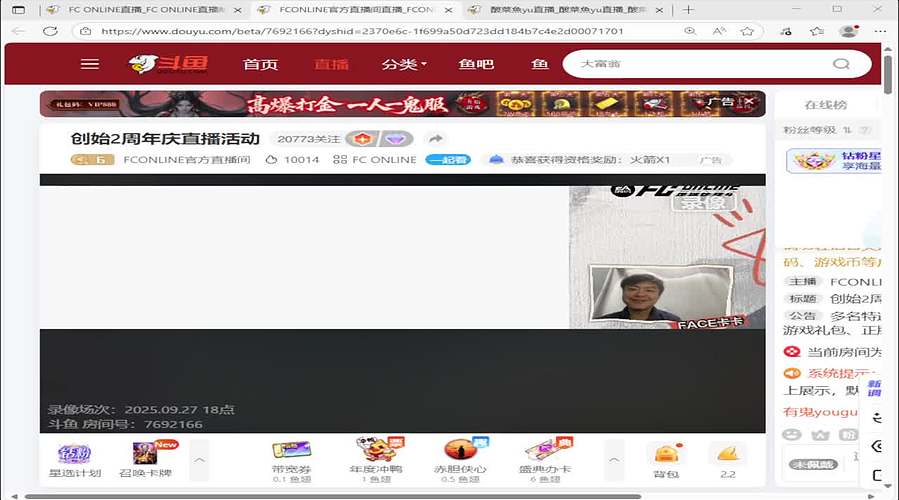
Task: Click the vertical page scrollbar
Action: click(x=888, y=73)
